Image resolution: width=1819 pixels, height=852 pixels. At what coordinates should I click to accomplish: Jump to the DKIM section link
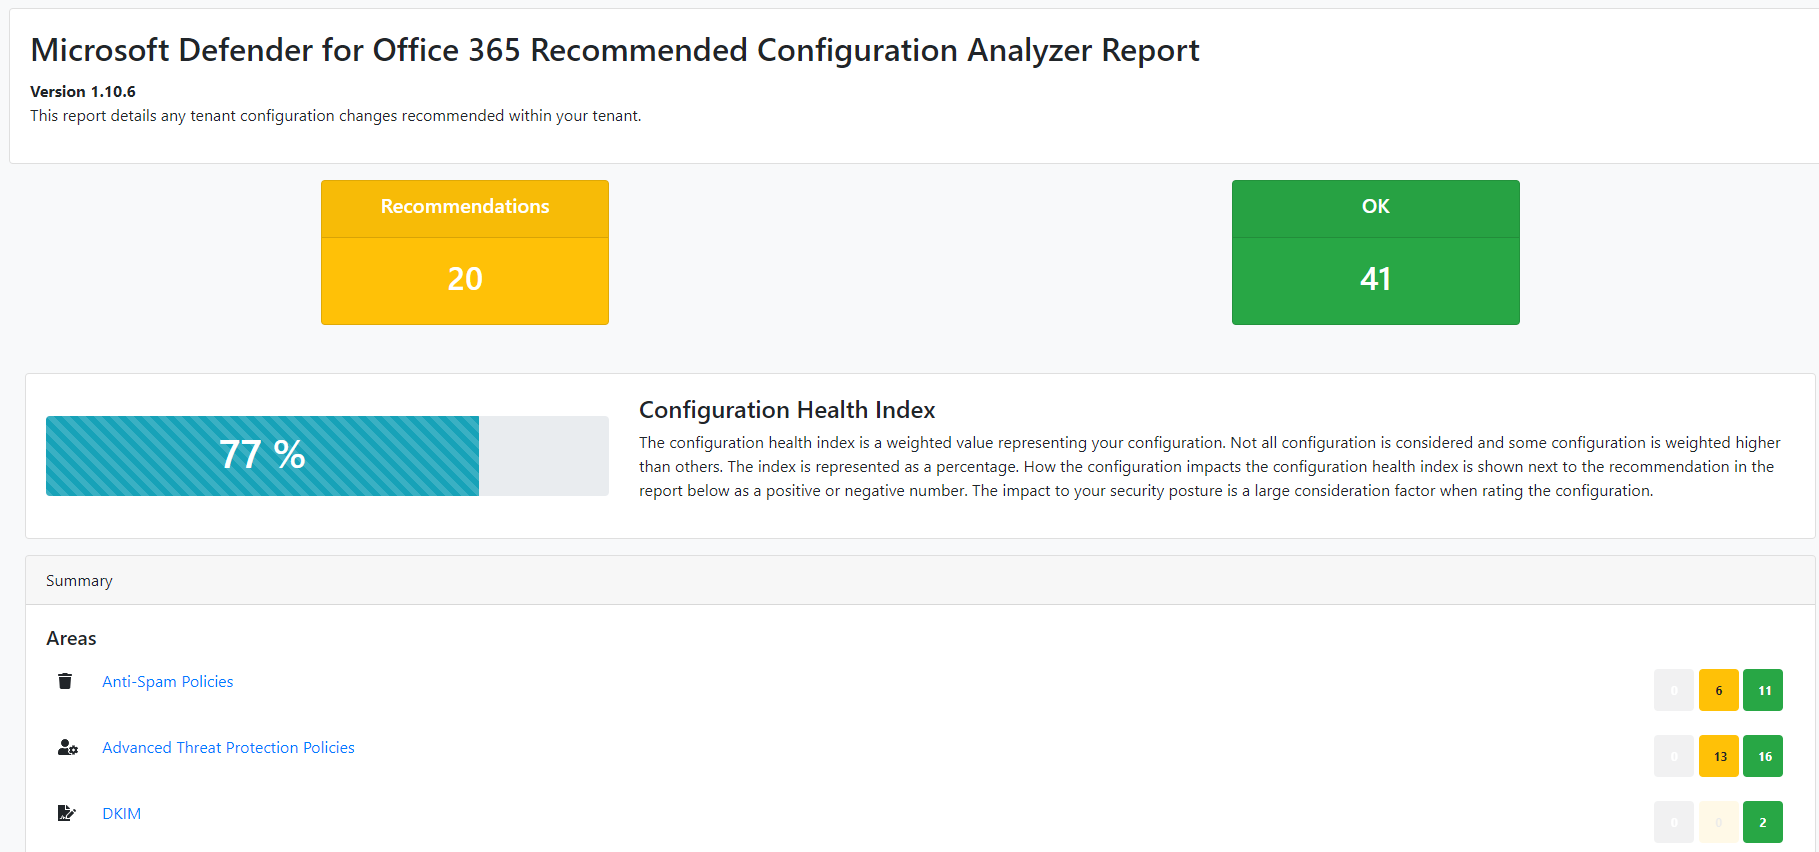tap(121, 813)
